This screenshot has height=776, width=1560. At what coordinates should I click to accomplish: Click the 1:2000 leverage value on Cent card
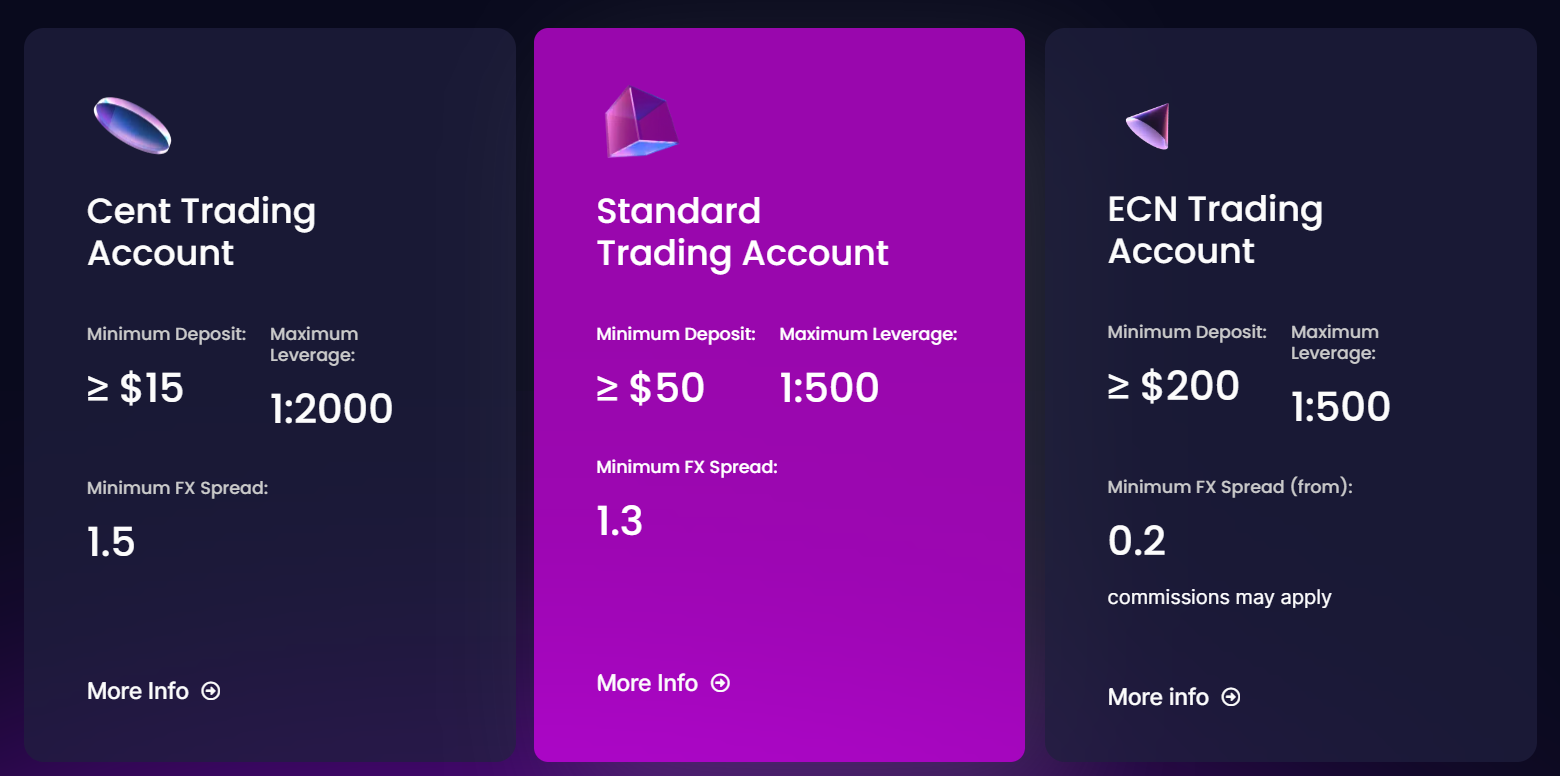coord(331,408)
